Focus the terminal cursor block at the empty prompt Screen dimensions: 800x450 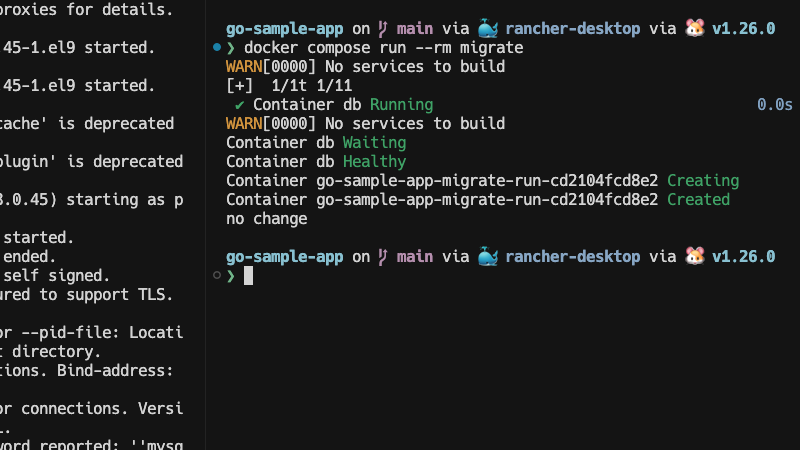(x=249, y=275)
